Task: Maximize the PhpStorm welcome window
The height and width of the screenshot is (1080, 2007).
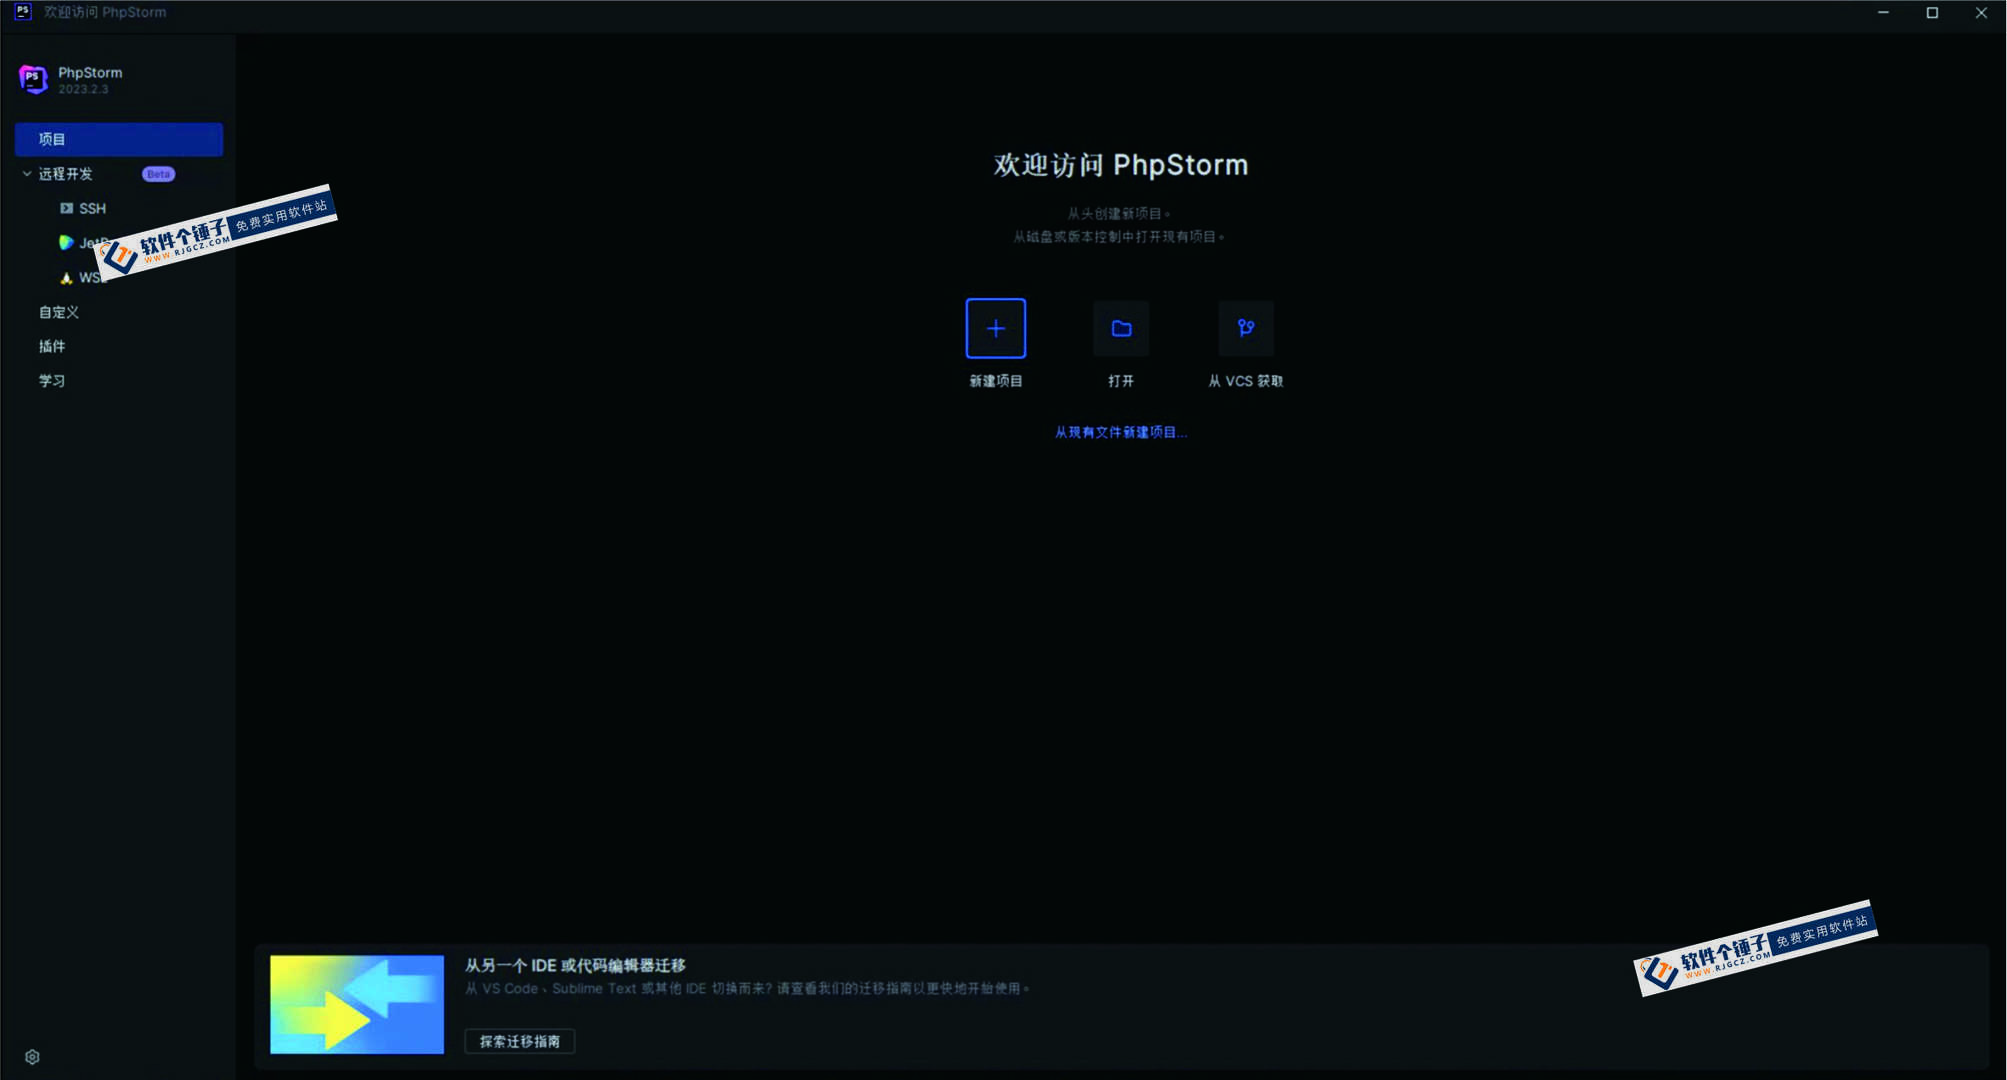Action: coord(1932,12)
